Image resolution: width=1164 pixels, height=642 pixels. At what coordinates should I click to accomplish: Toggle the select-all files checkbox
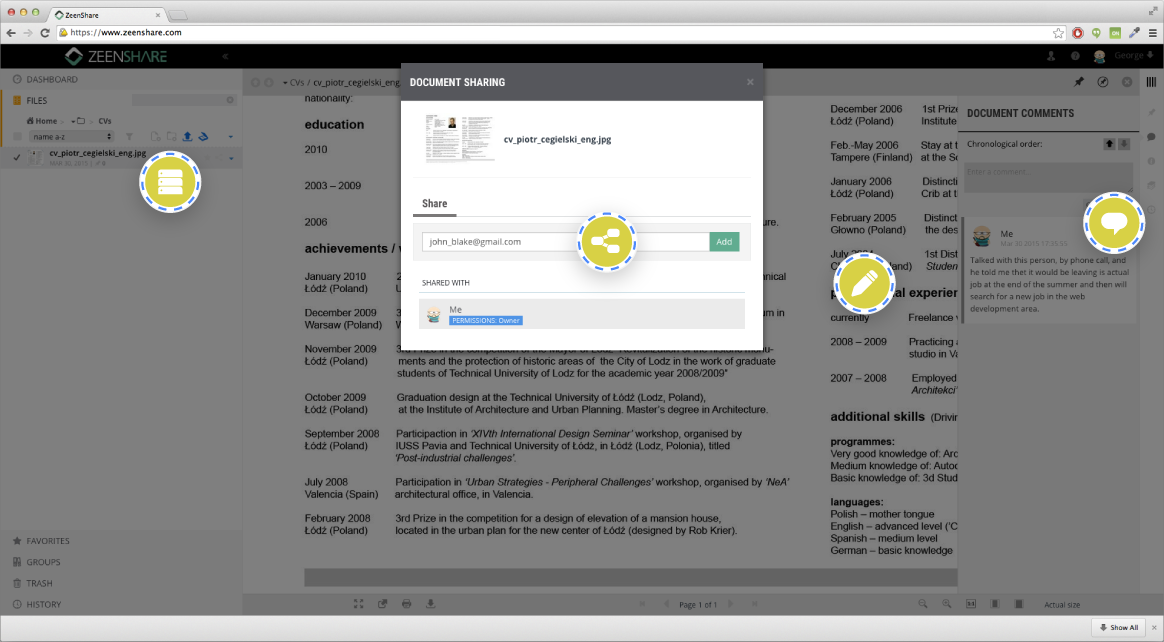pyautogui.click(x=17, y=137)
